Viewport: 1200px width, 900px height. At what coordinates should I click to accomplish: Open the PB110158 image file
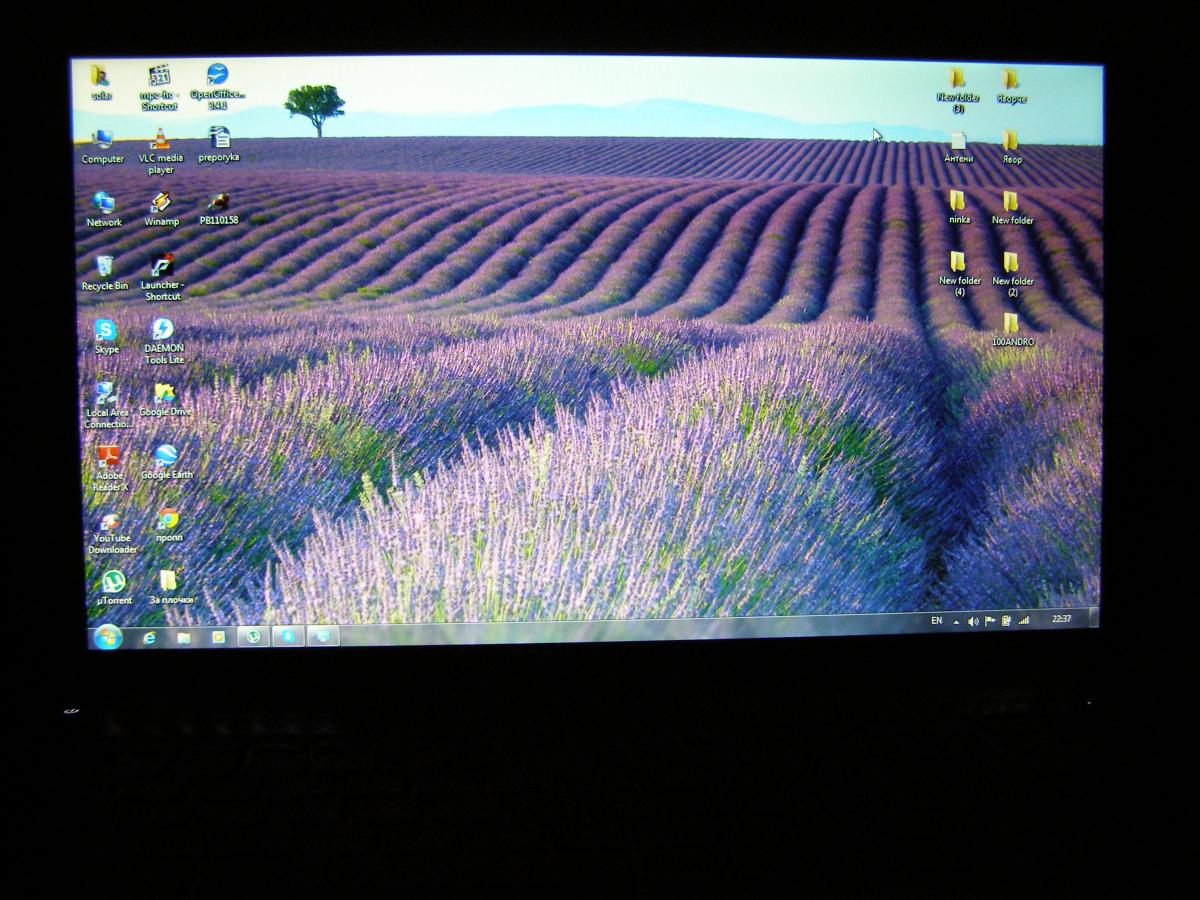pos(219,202)
